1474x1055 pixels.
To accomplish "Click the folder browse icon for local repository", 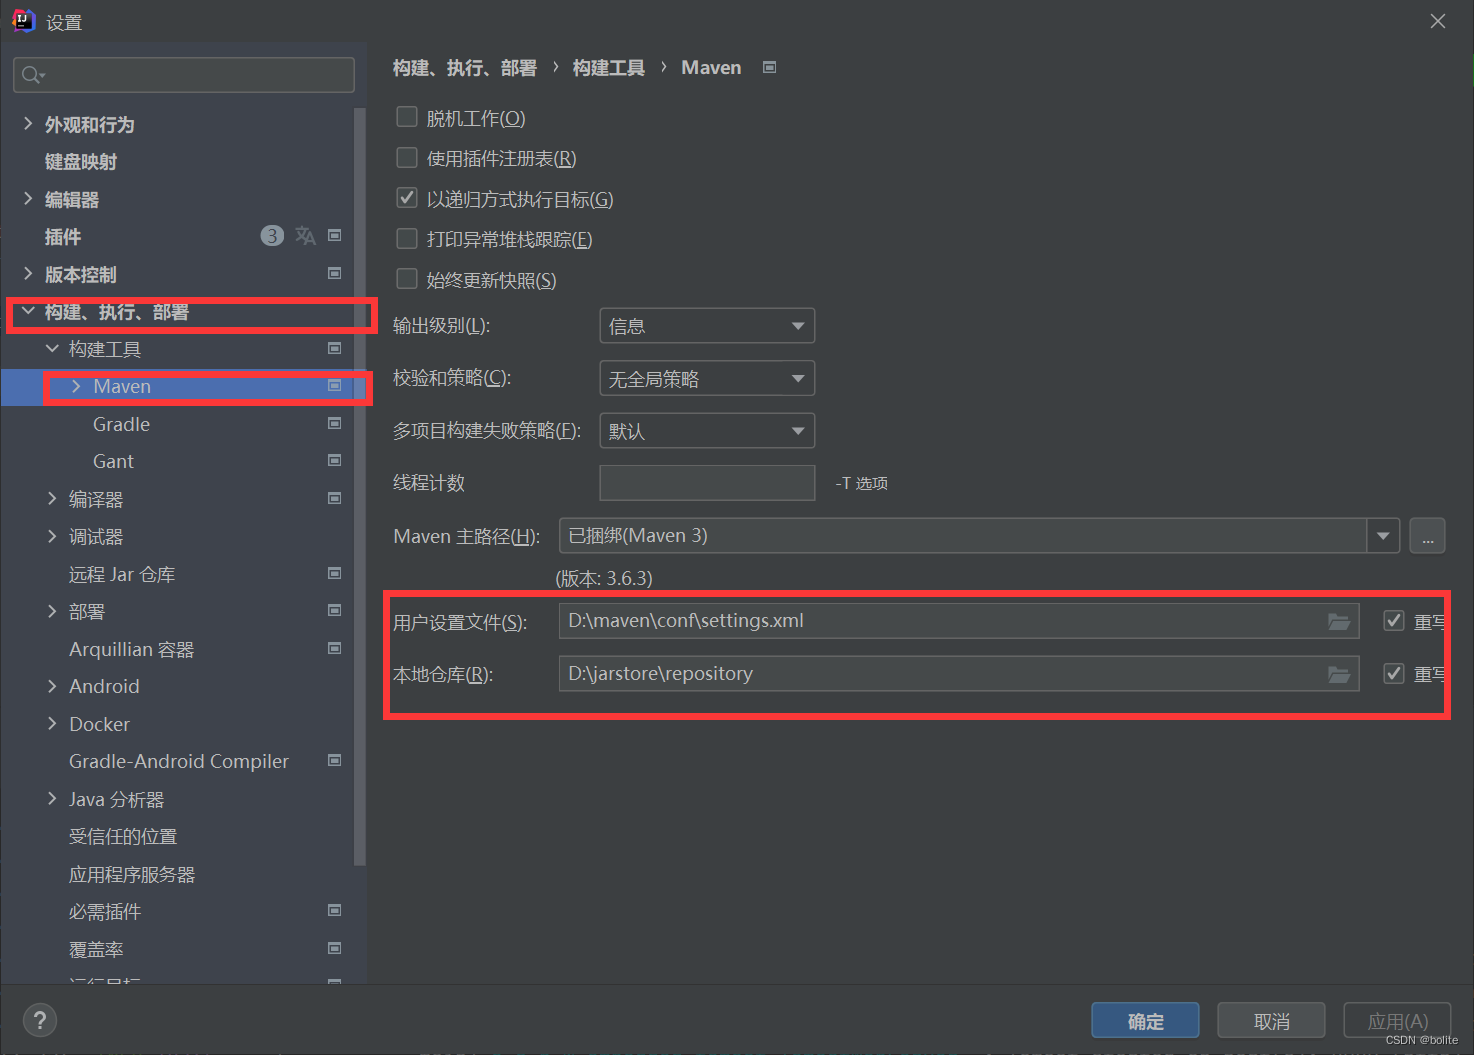I will [x=1338, y=675].
